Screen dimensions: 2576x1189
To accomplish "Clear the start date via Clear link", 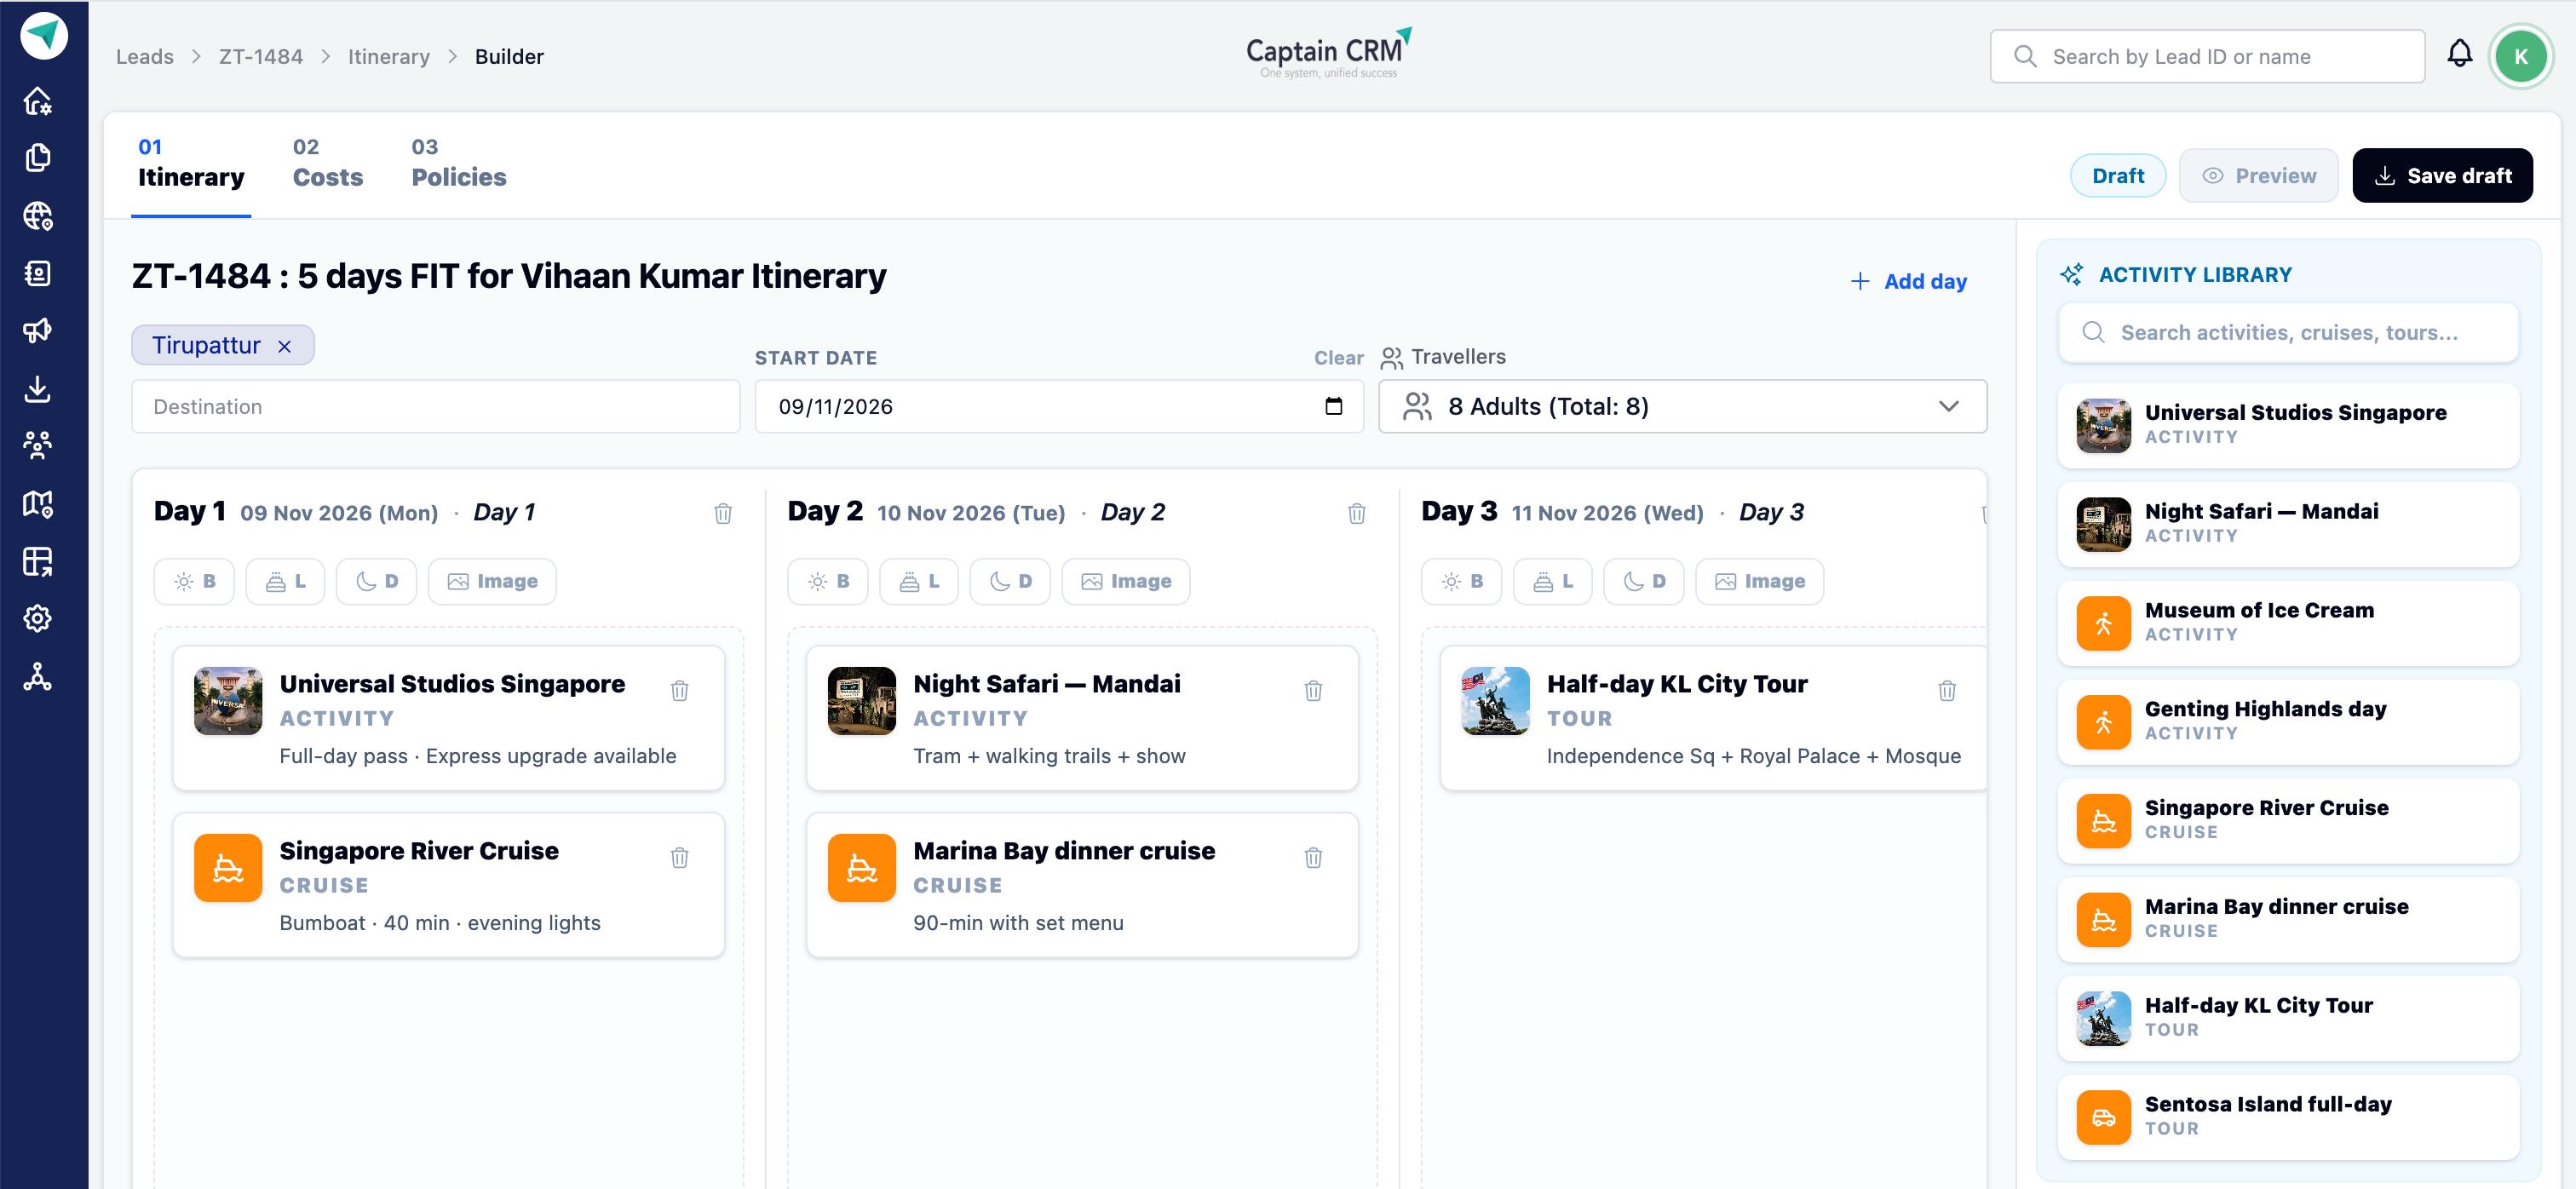I will click(x=1338, y=358).
